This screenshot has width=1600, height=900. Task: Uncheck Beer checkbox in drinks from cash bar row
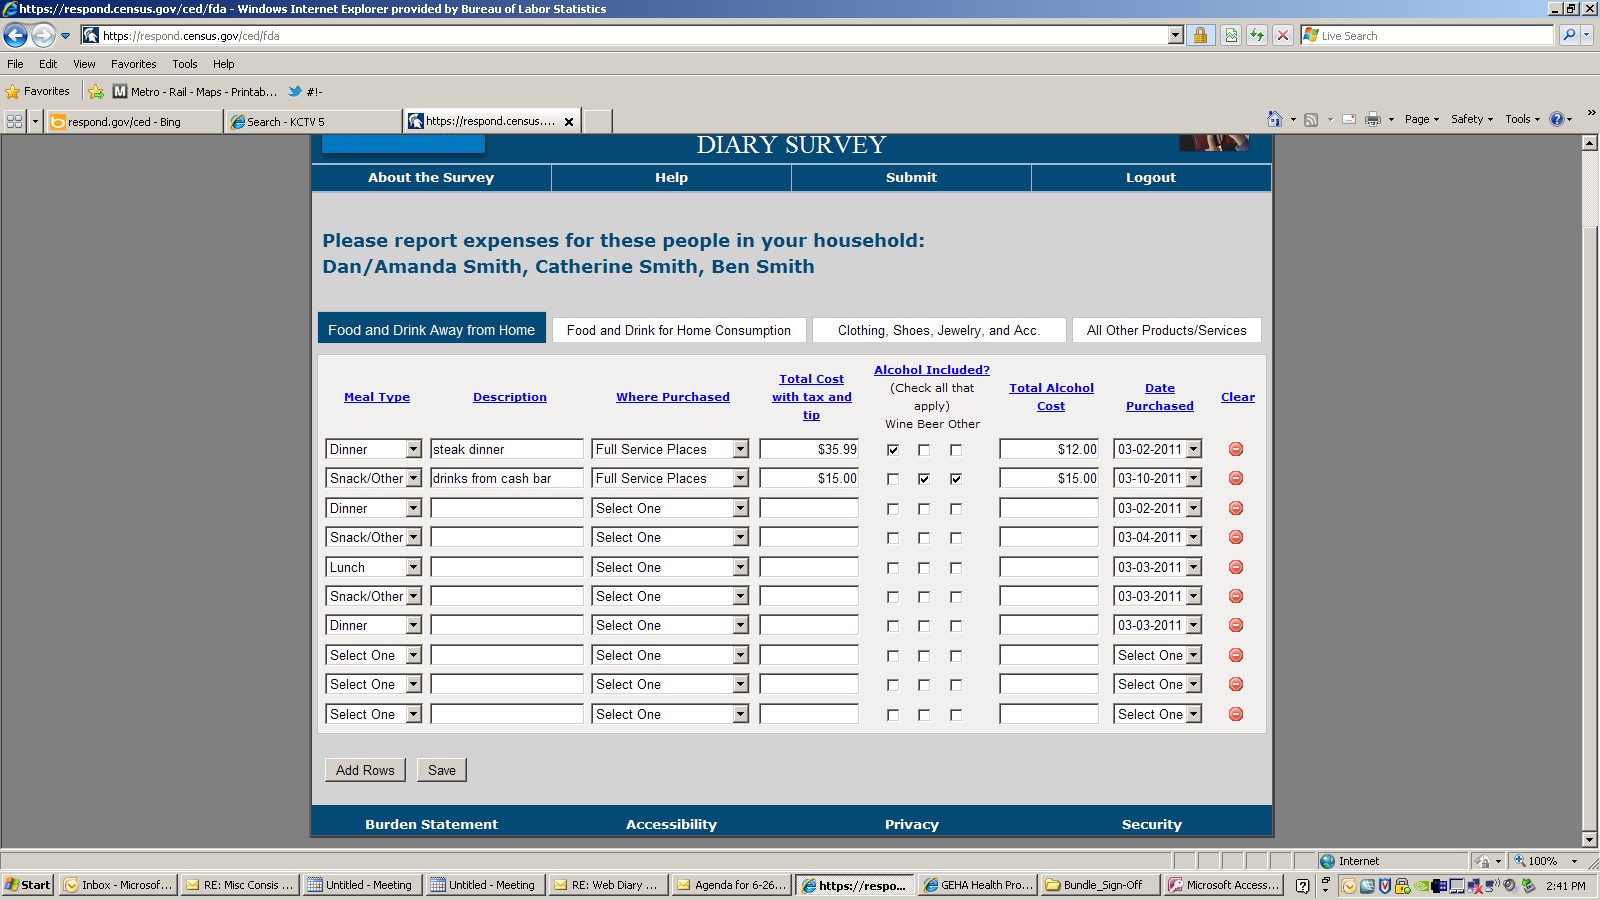[924, 479]
